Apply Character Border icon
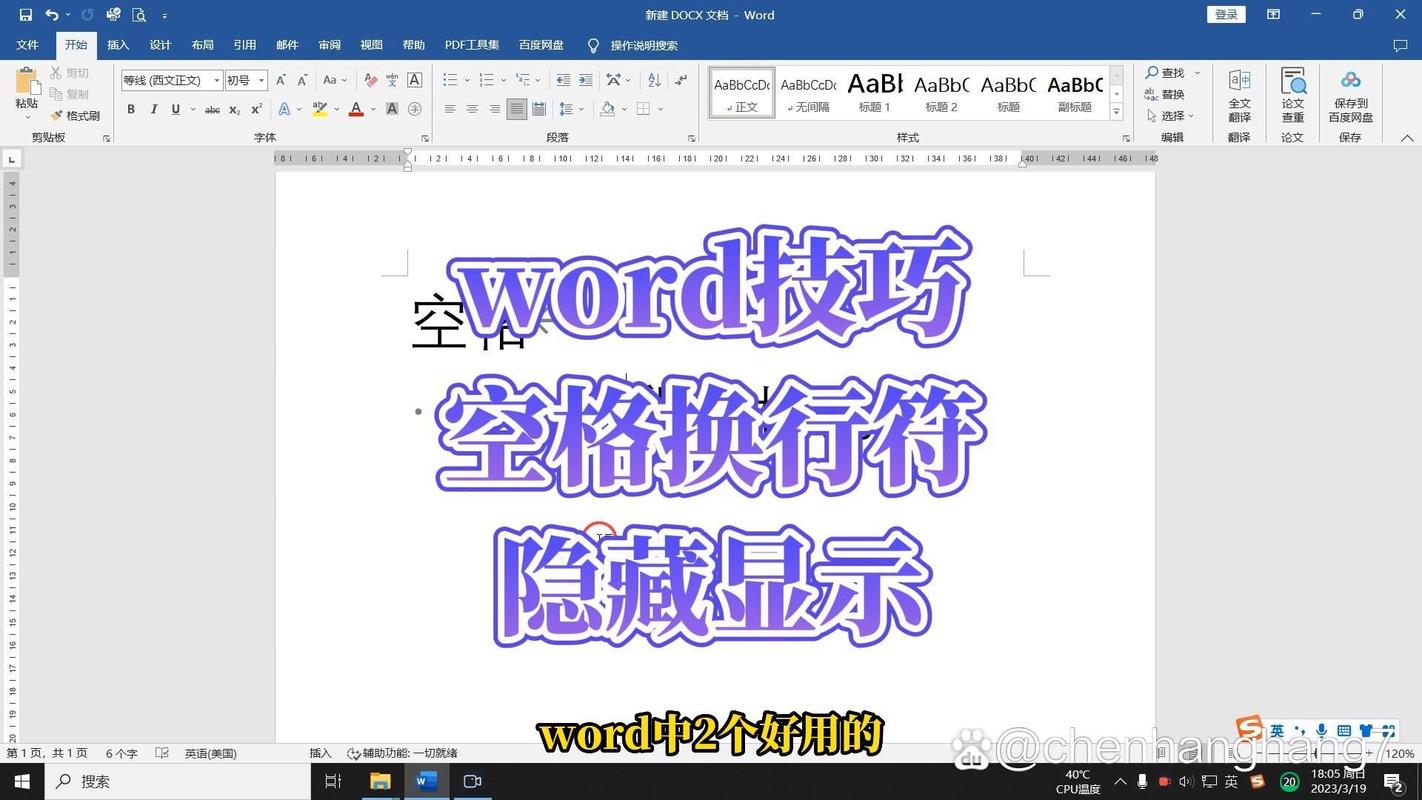This screenshot has height=800, width=1422. (415, 80)
